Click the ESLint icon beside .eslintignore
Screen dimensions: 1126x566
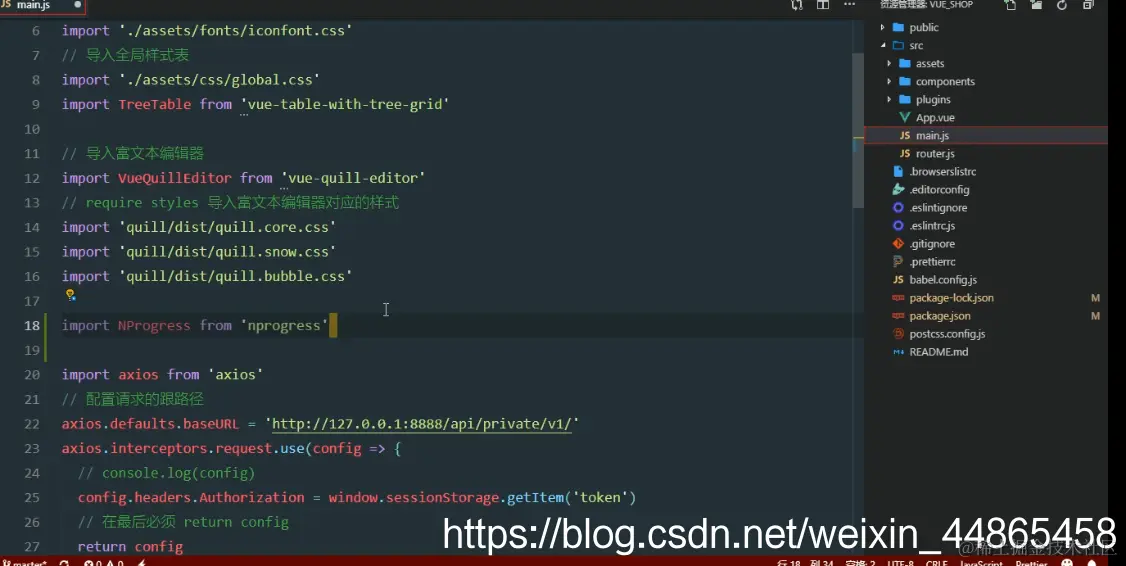[x=898, y=208]
